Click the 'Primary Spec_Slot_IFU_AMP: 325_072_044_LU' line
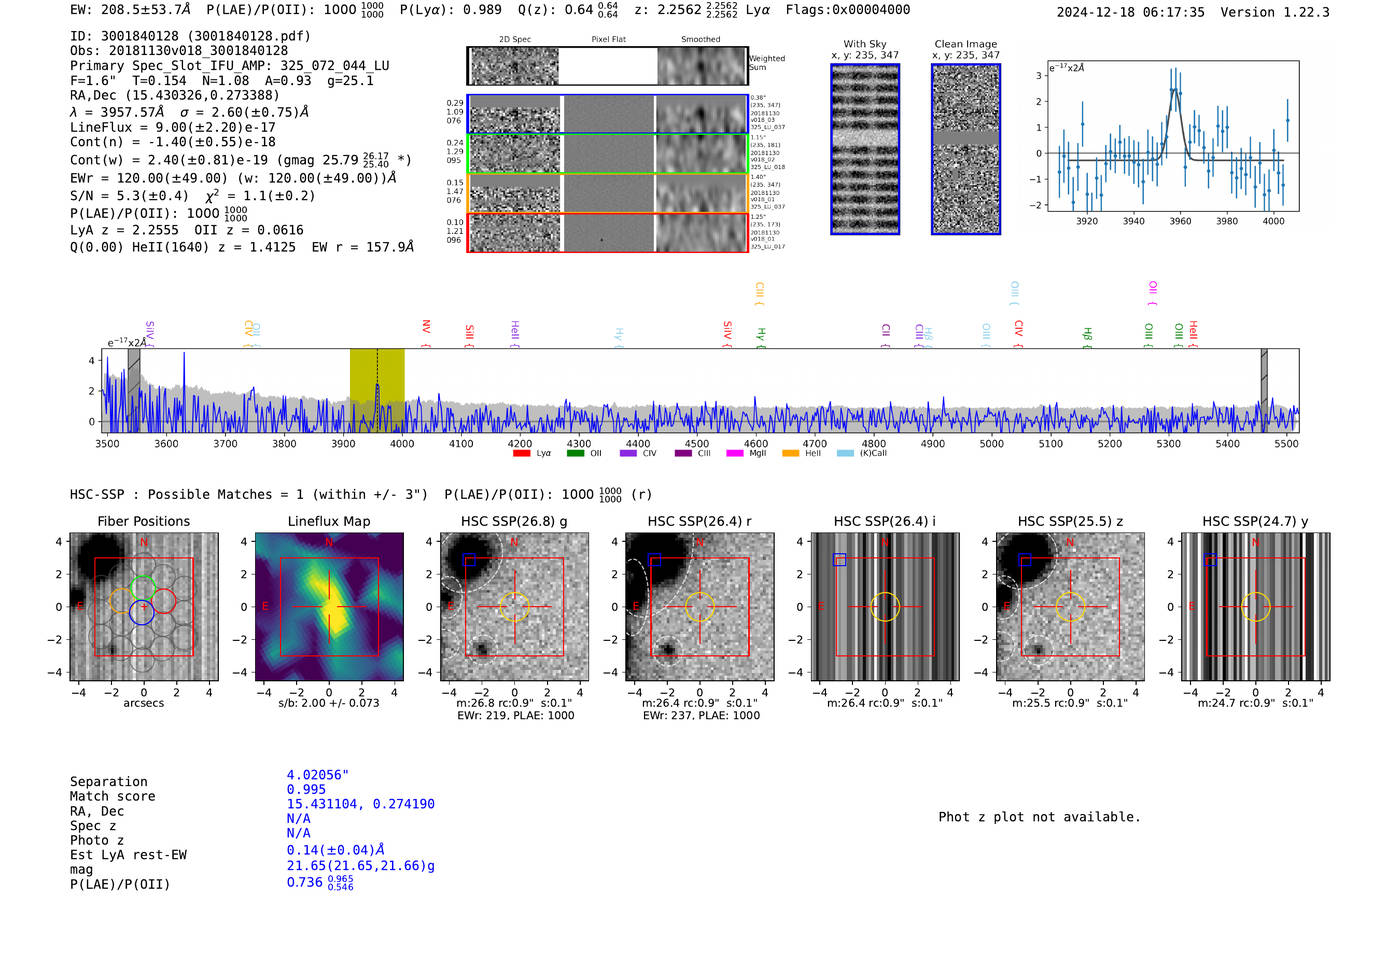The image size is (1400, 953). tap(230, 66)
